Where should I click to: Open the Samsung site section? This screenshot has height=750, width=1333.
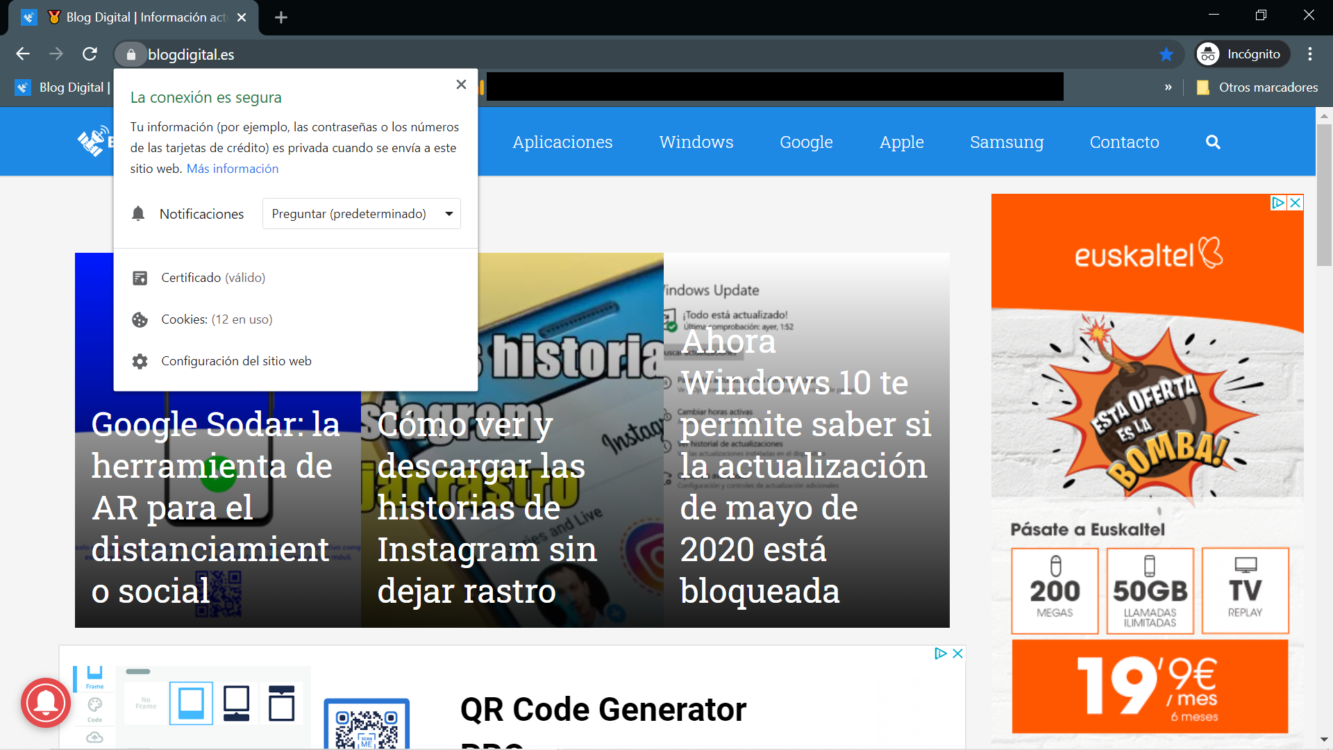(x=1006, y=142)
